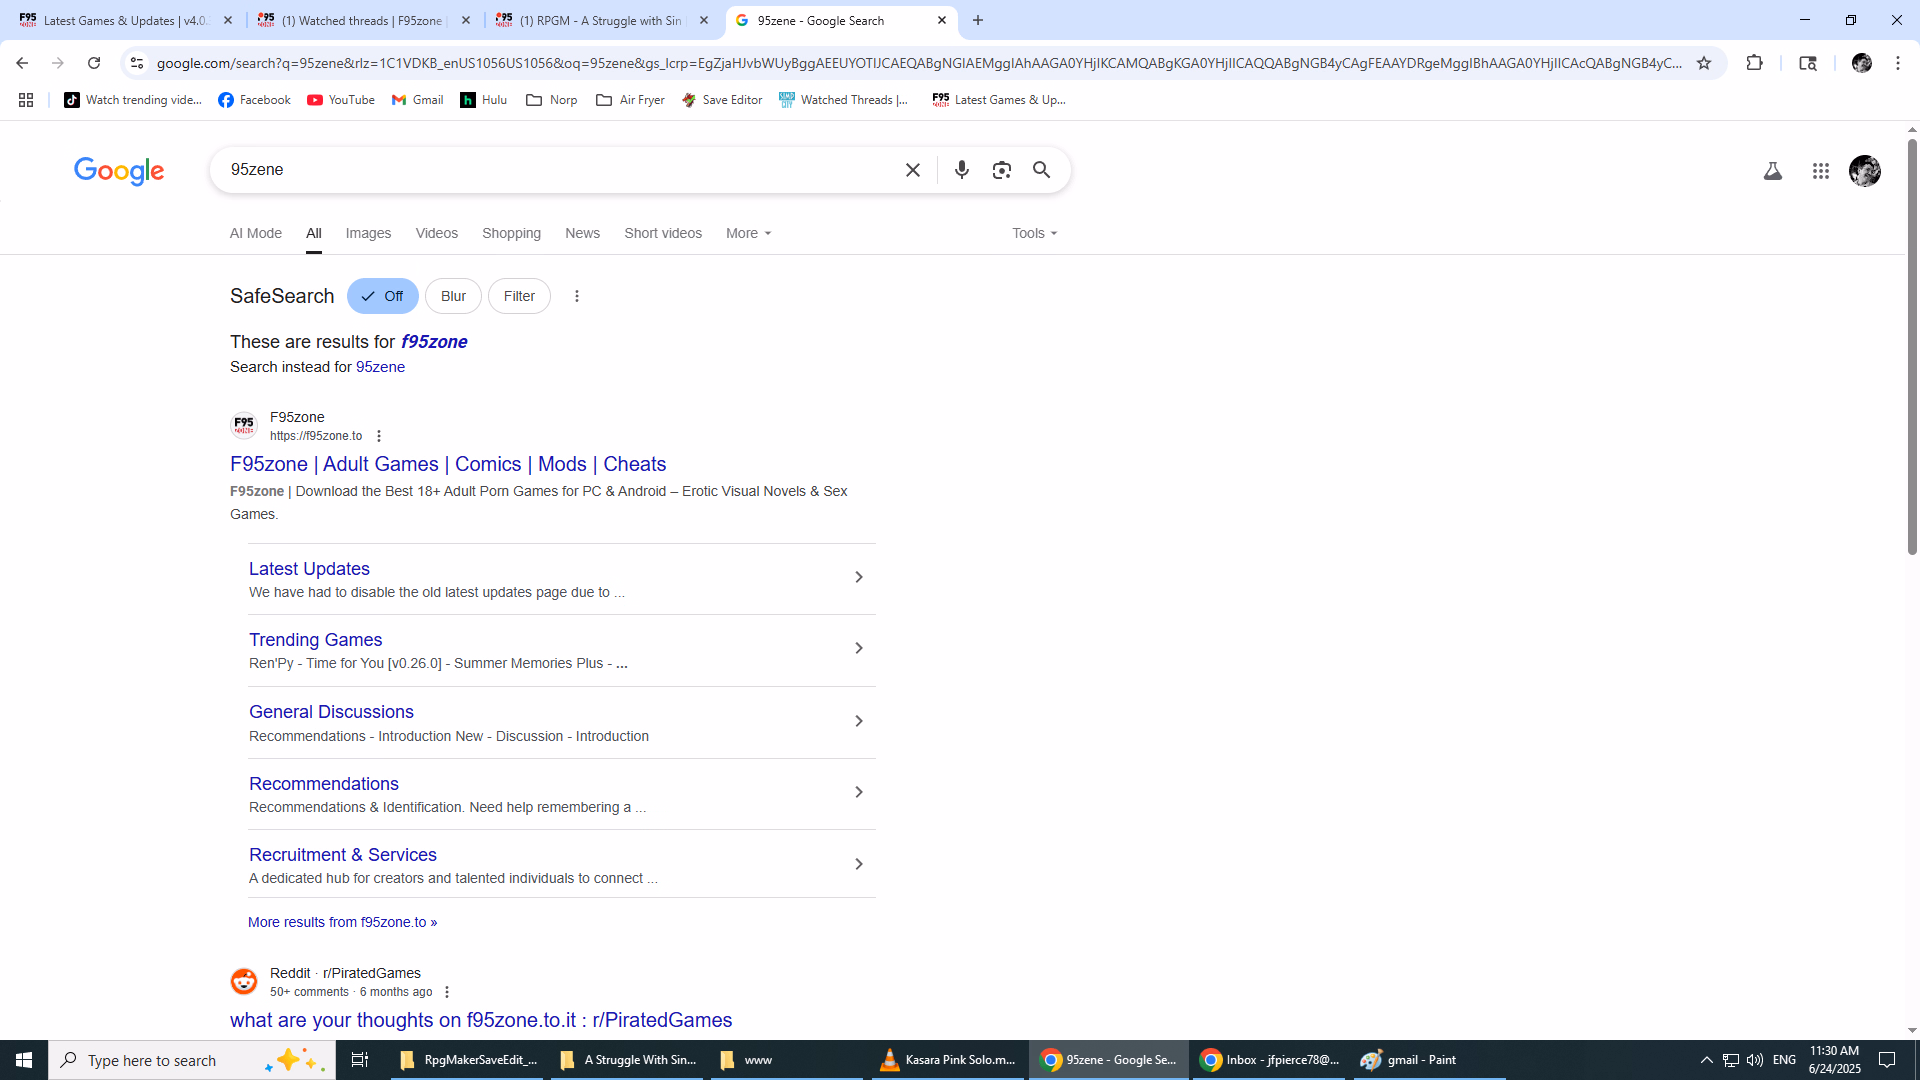The height and width of the screenshot is (1080, 1920).
Task: View site information icon in address bar
Action: tap(137, 63)
